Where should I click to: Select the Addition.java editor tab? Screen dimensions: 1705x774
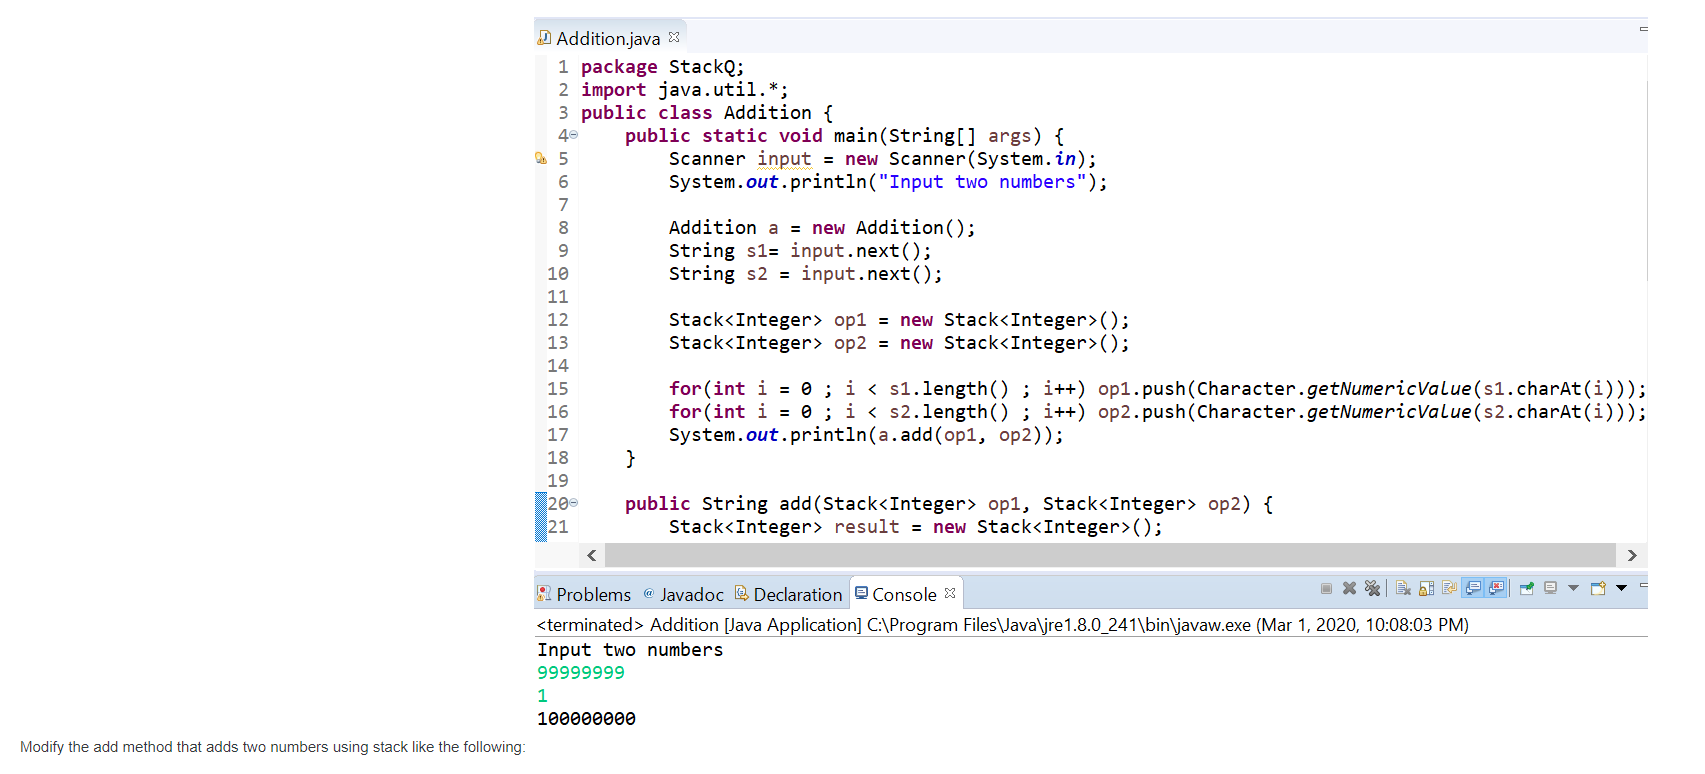click(608, 38)
